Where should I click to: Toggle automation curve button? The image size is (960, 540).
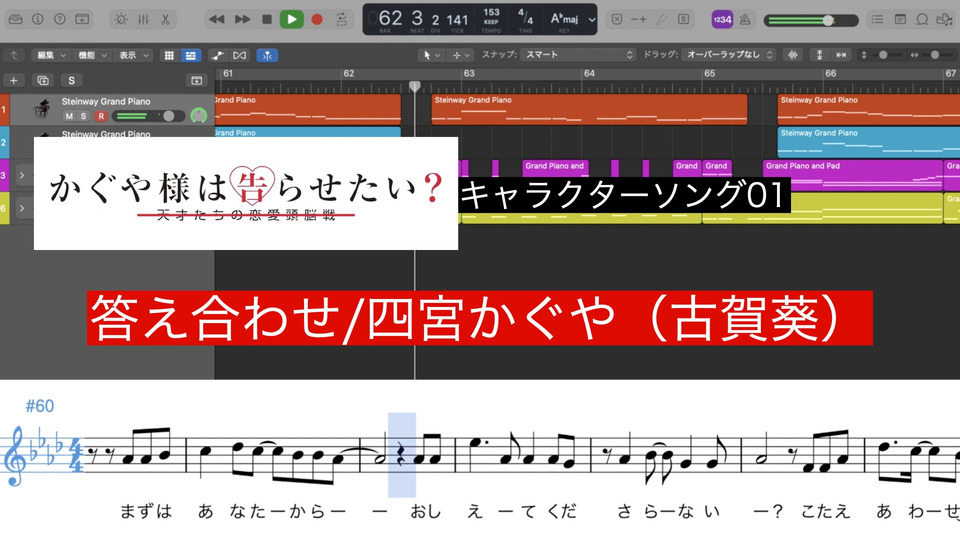tap(217, 55)
